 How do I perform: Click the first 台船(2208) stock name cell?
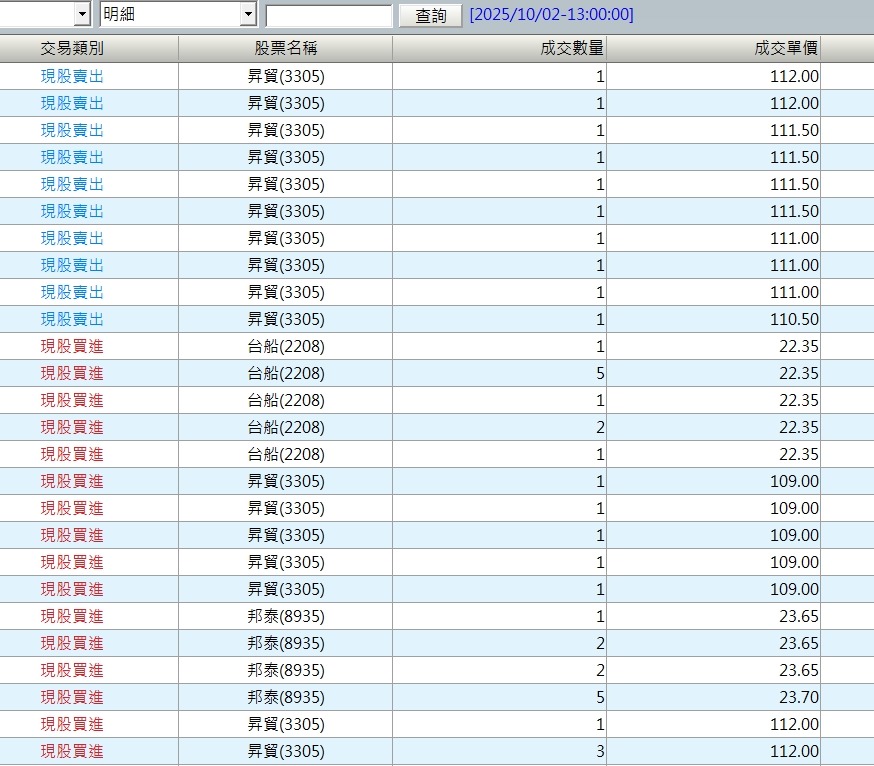pyautogui.click(x=285, y=346)
